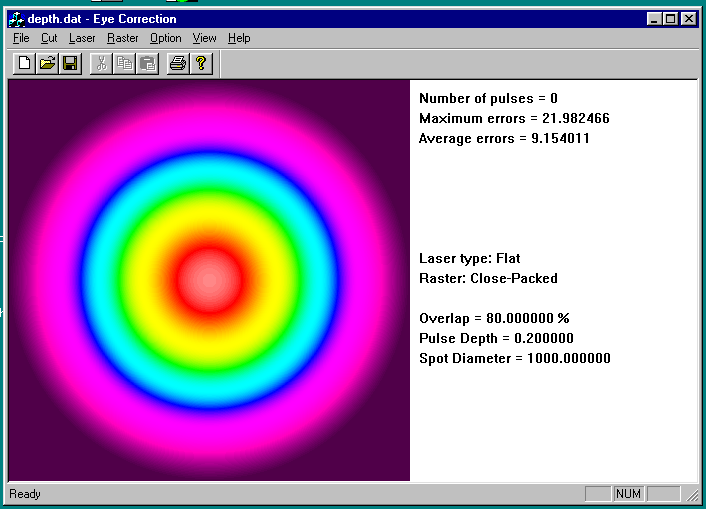Click the 'Raster: Close-Packed' text
This screenshot has height=509, width=706.
(x=488, y=278)
